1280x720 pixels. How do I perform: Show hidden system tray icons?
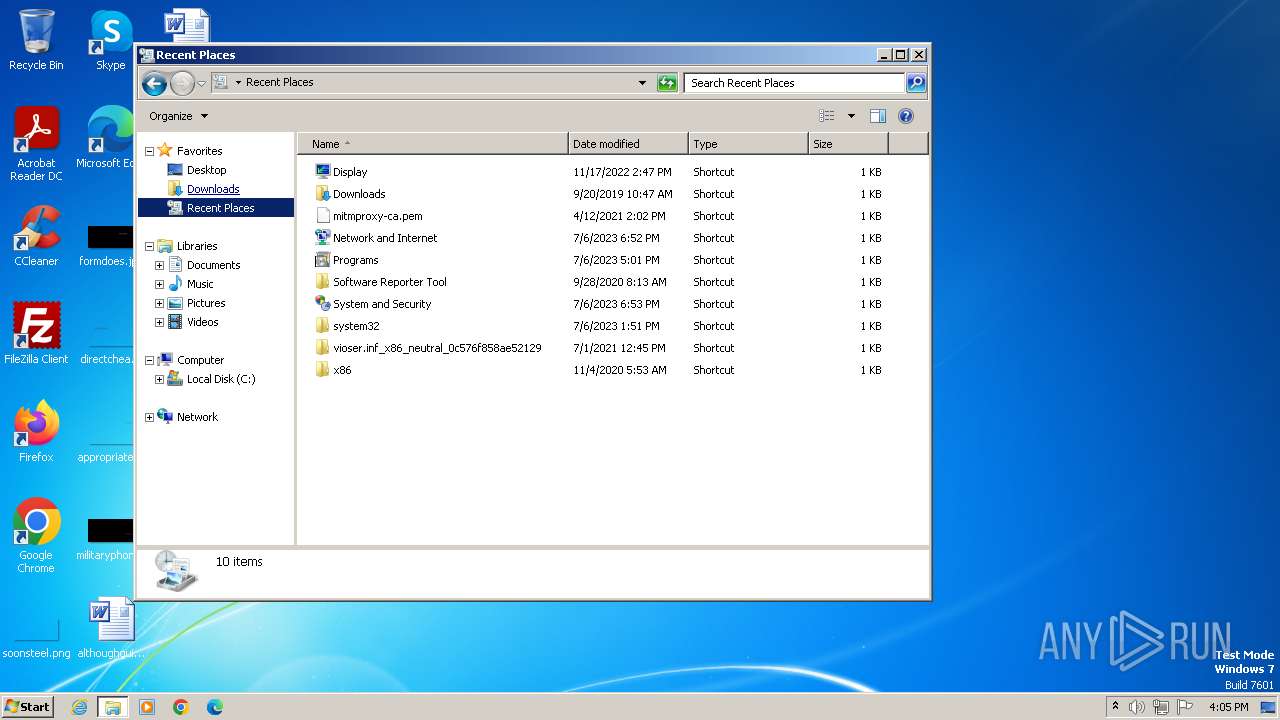[x=1115, y=707]
